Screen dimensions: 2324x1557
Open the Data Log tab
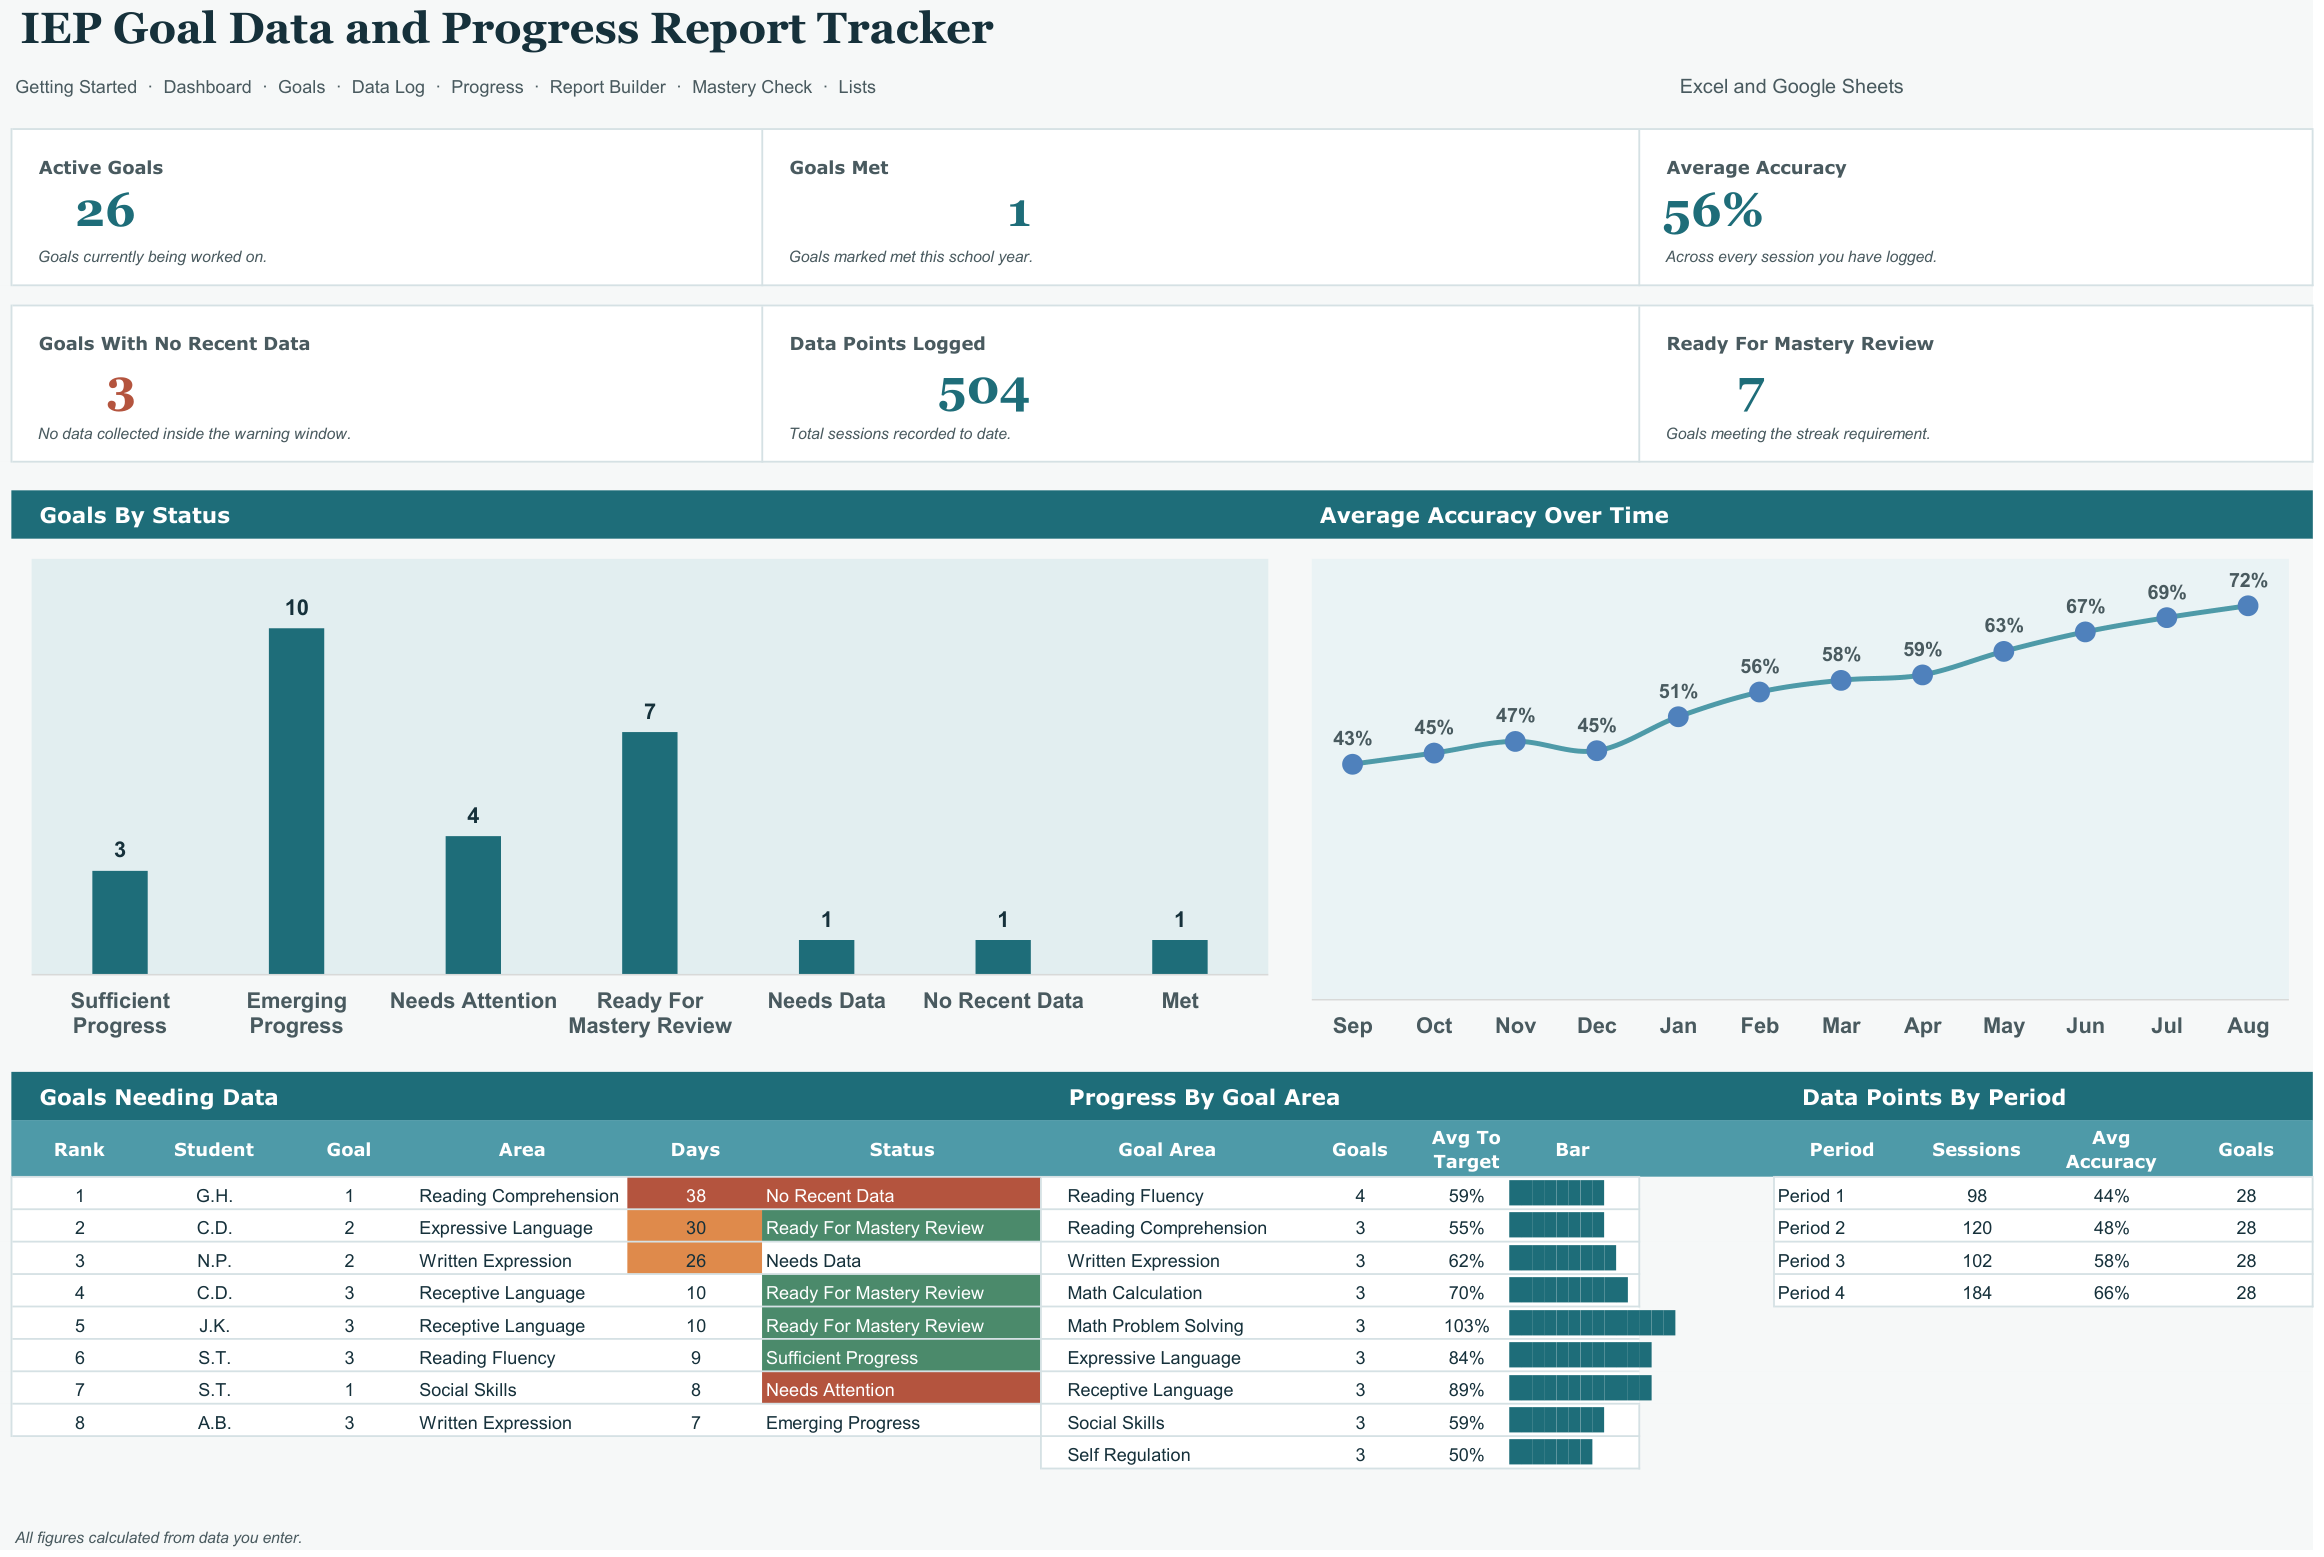tap(388, 87)
